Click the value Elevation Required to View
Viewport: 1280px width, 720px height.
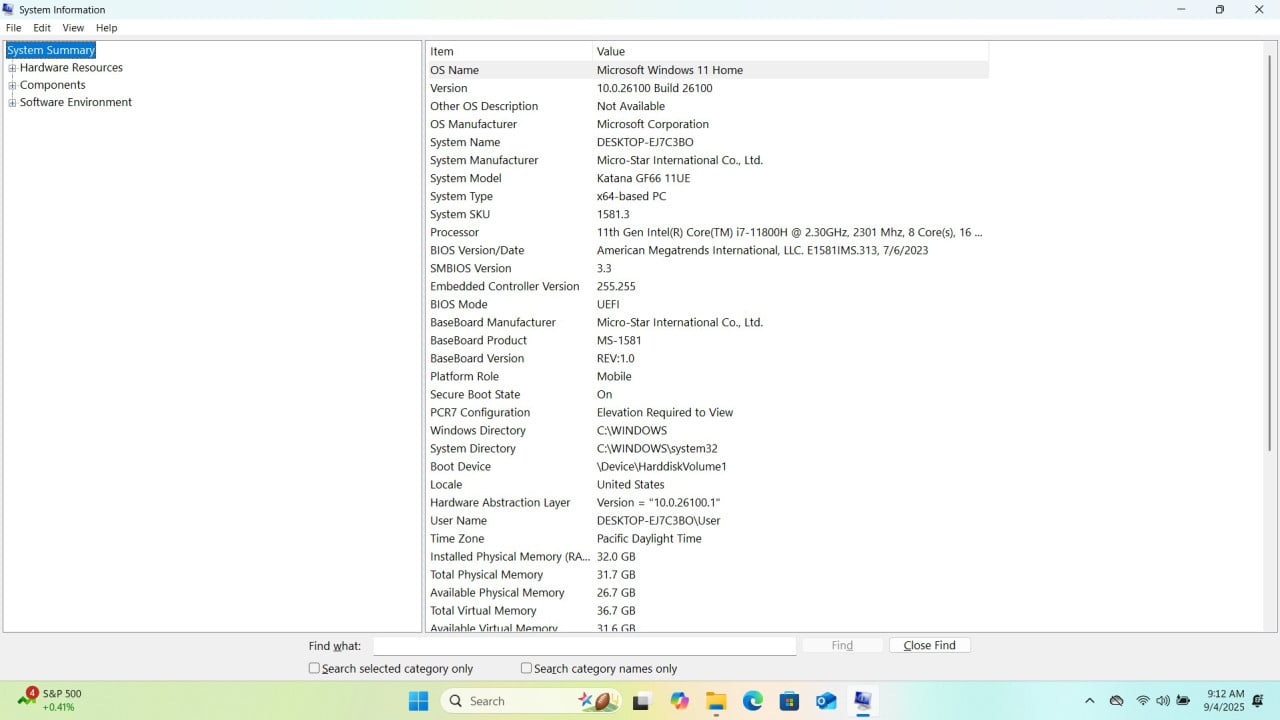665,412
